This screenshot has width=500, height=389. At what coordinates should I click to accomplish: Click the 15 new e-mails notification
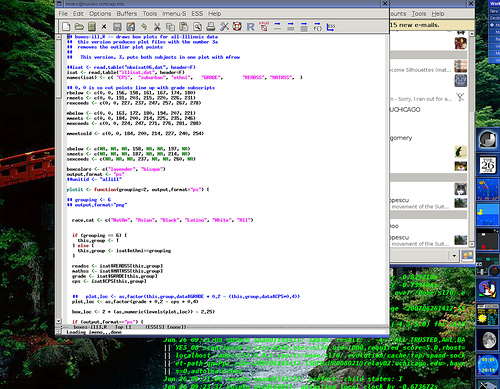[414, 25]
